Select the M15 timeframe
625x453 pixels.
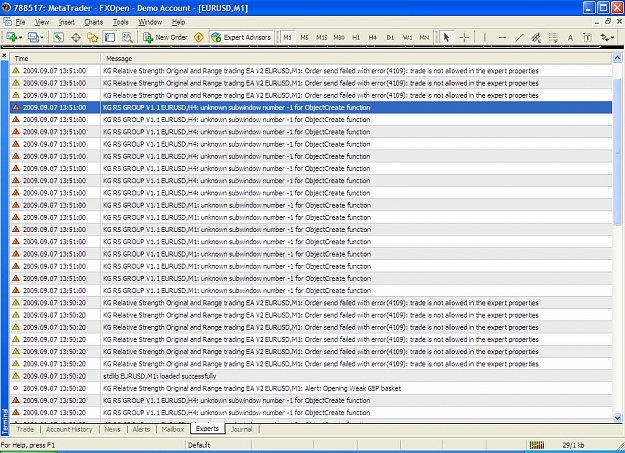point(322,37)
